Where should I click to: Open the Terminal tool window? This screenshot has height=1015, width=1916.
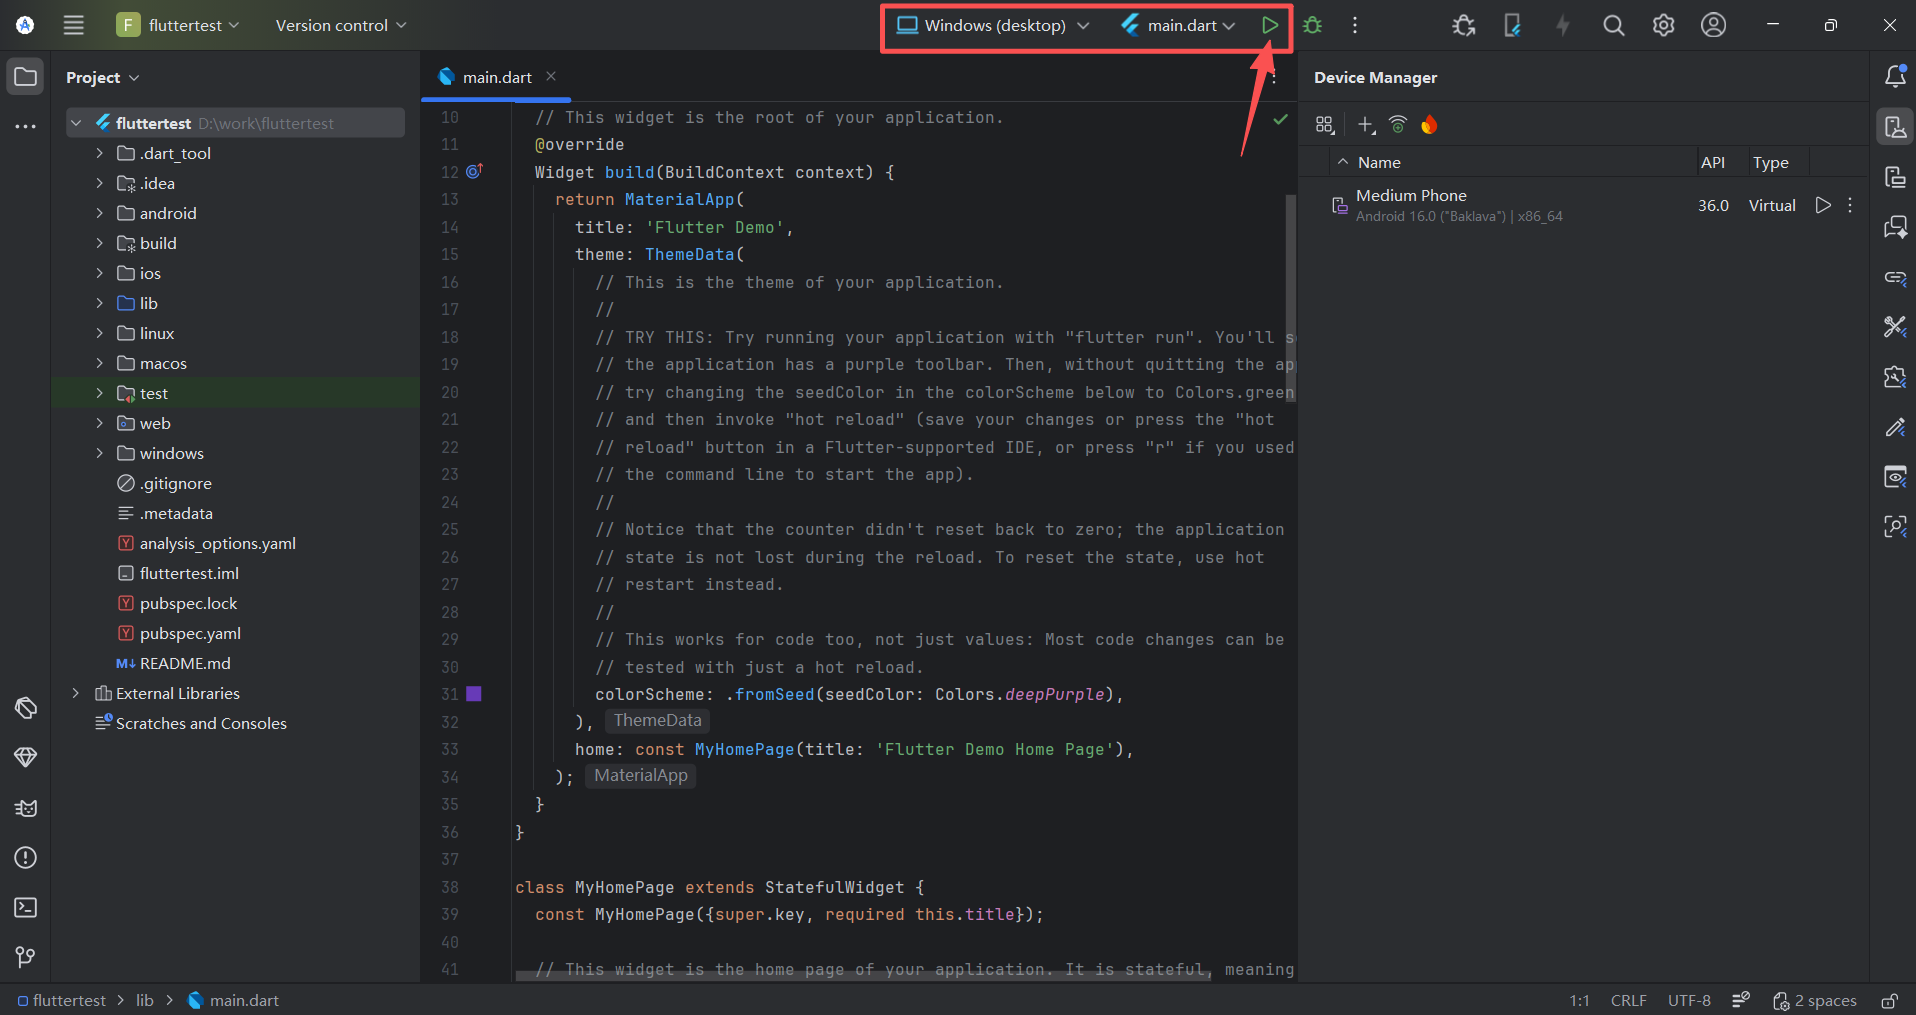tap(26, 907)
